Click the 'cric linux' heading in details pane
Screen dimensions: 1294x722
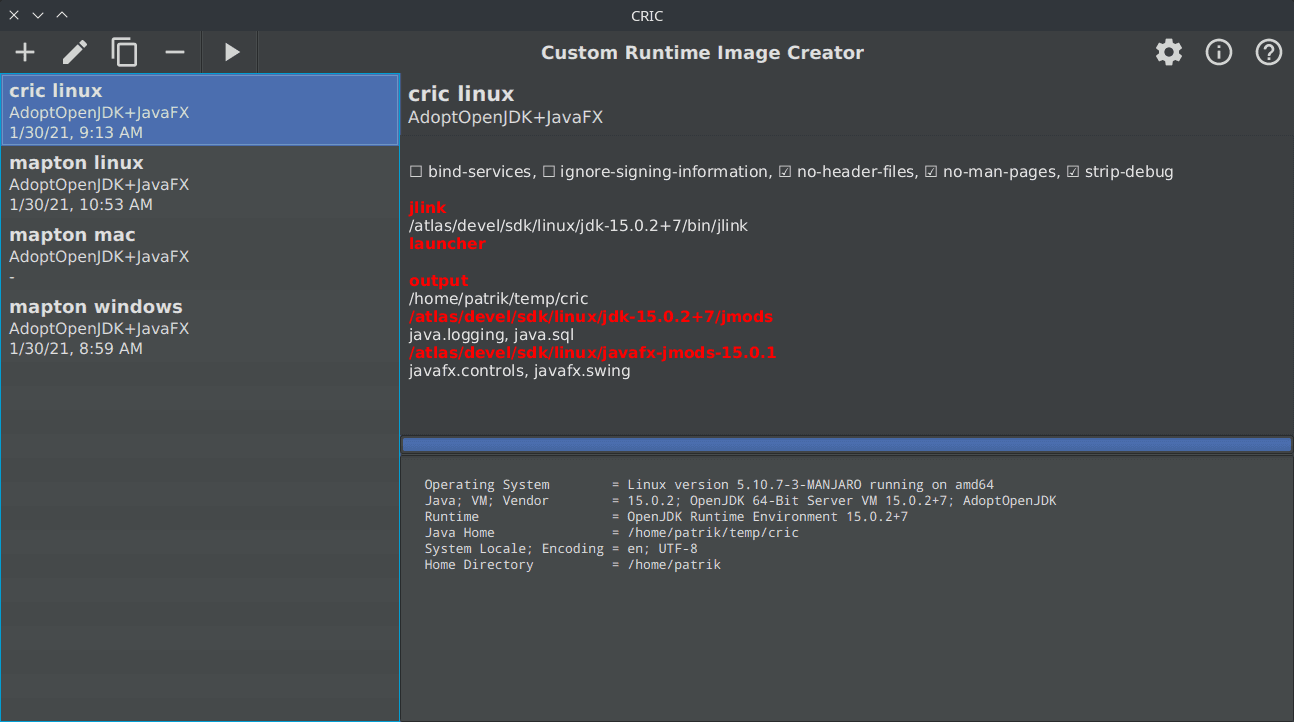tap(461, 94)
